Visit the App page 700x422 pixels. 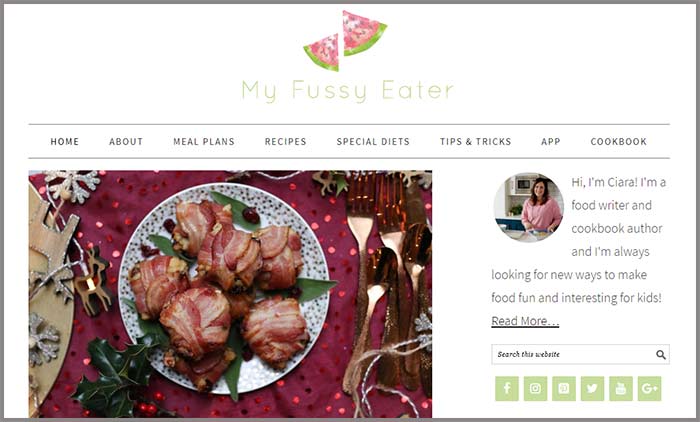pyautogui.click(x=551, y=142)
